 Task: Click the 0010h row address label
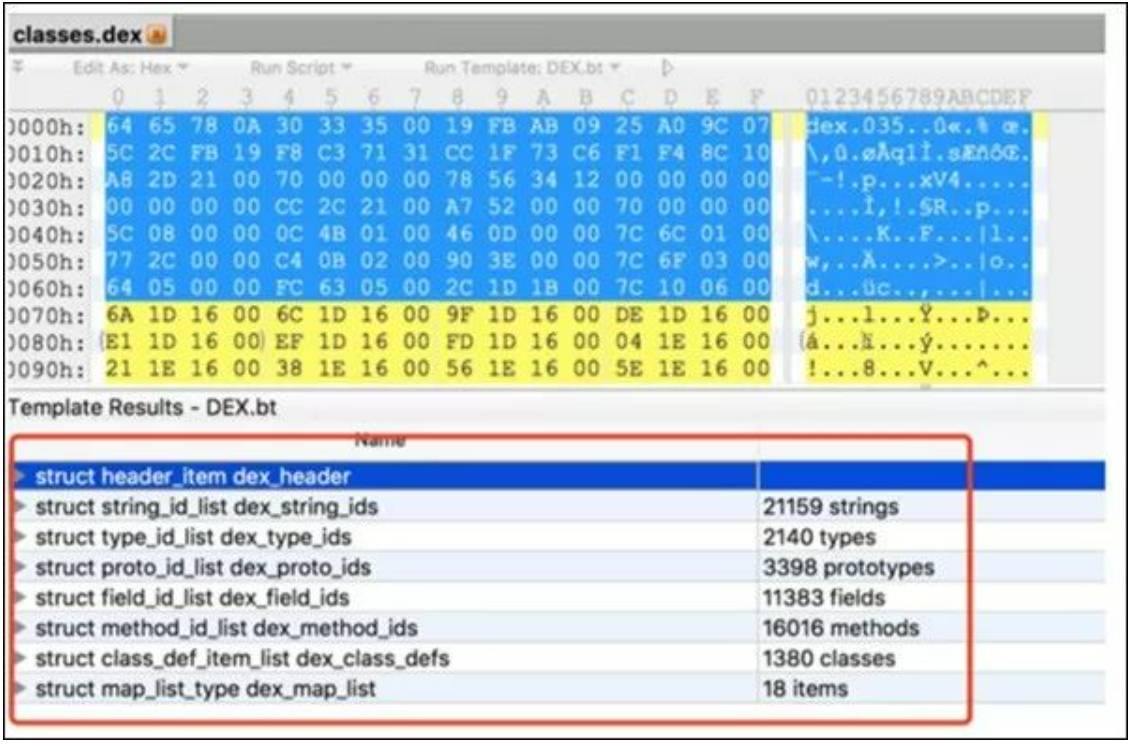click(45, 154)
